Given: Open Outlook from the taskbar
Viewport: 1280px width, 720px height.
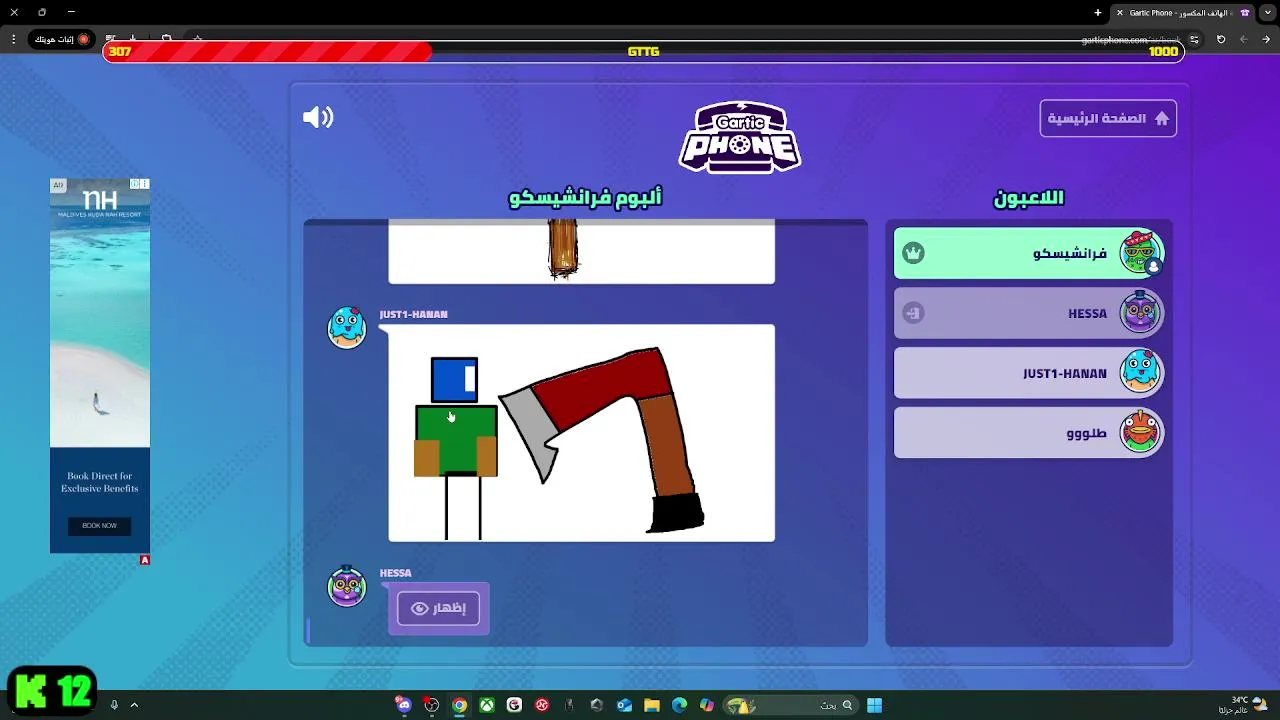Looking at the screenshot, I should point(624,705).
